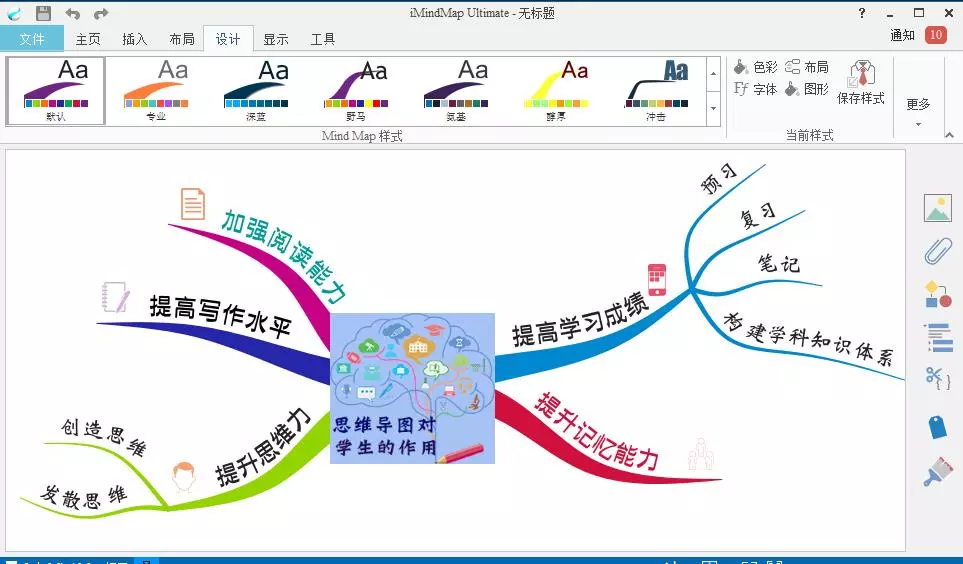This screenshot has height=564, width=963.
Task: Open the scissors snippets sidebar icon
Action: [938, 377]
